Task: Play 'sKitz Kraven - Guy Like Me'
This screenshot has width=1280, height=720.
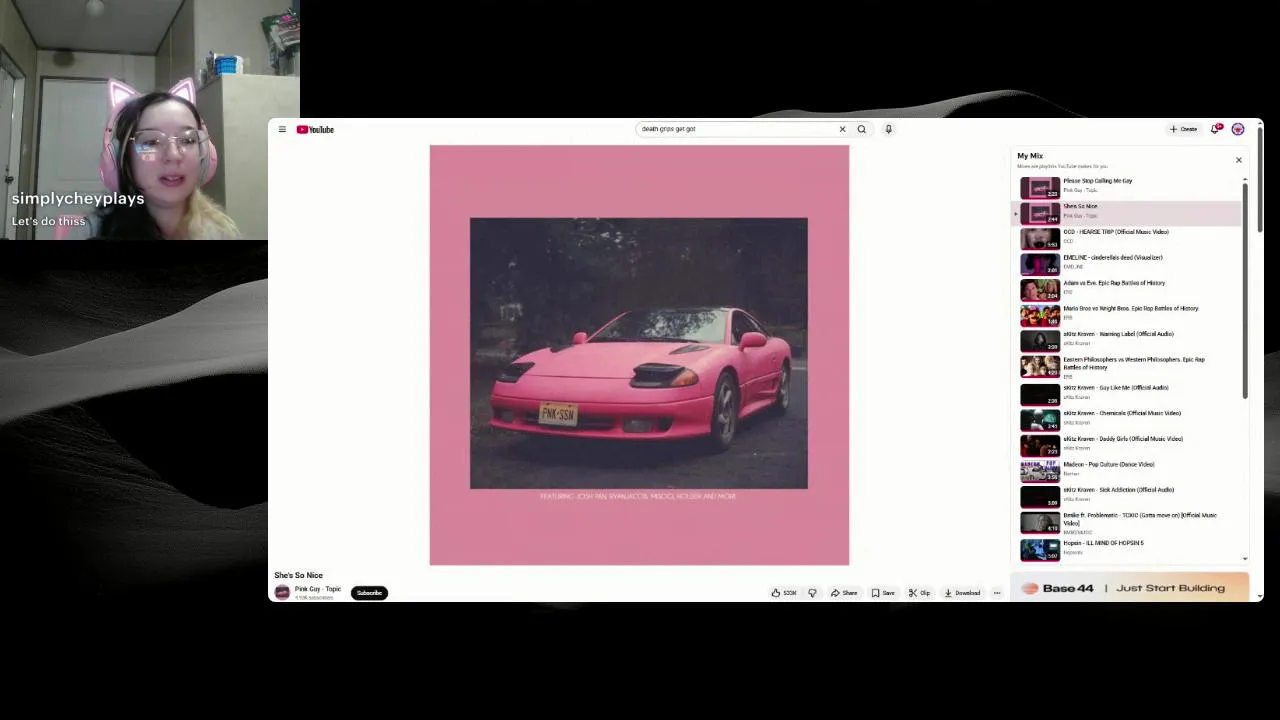Action: 1128,393
